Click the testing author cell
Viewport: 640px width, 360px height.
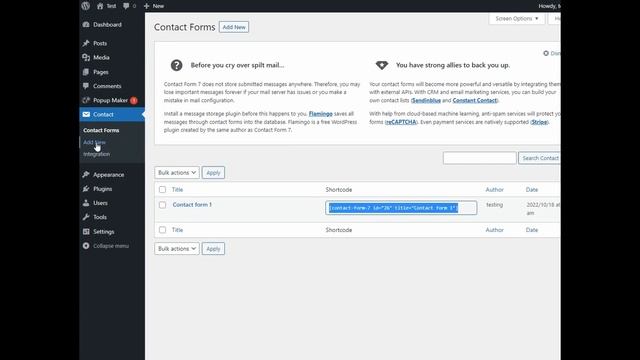tap(494, 205)
